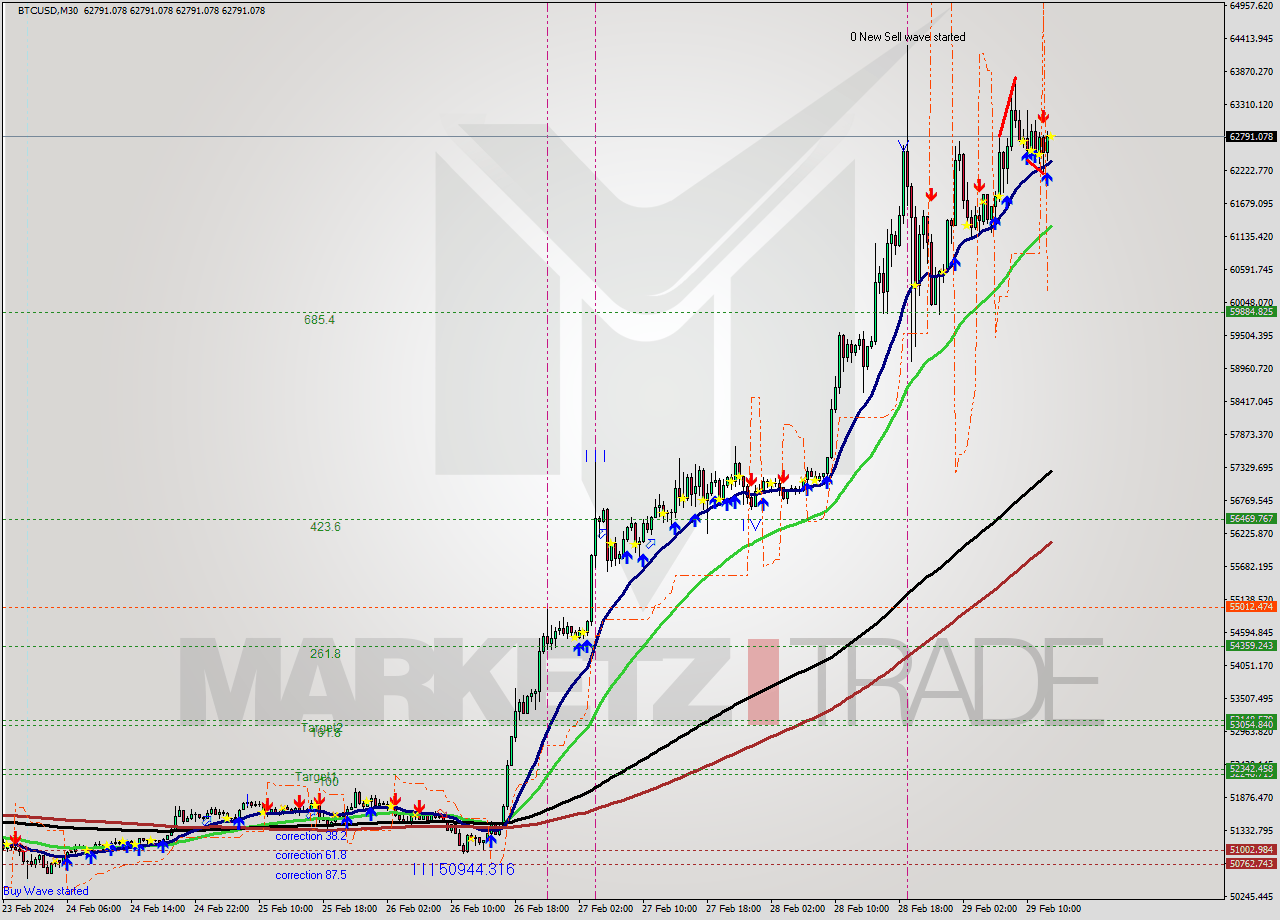Click price axis value 54594.845
The height and width of the screenshot is (920, 1280).
tap(1251, 633)
